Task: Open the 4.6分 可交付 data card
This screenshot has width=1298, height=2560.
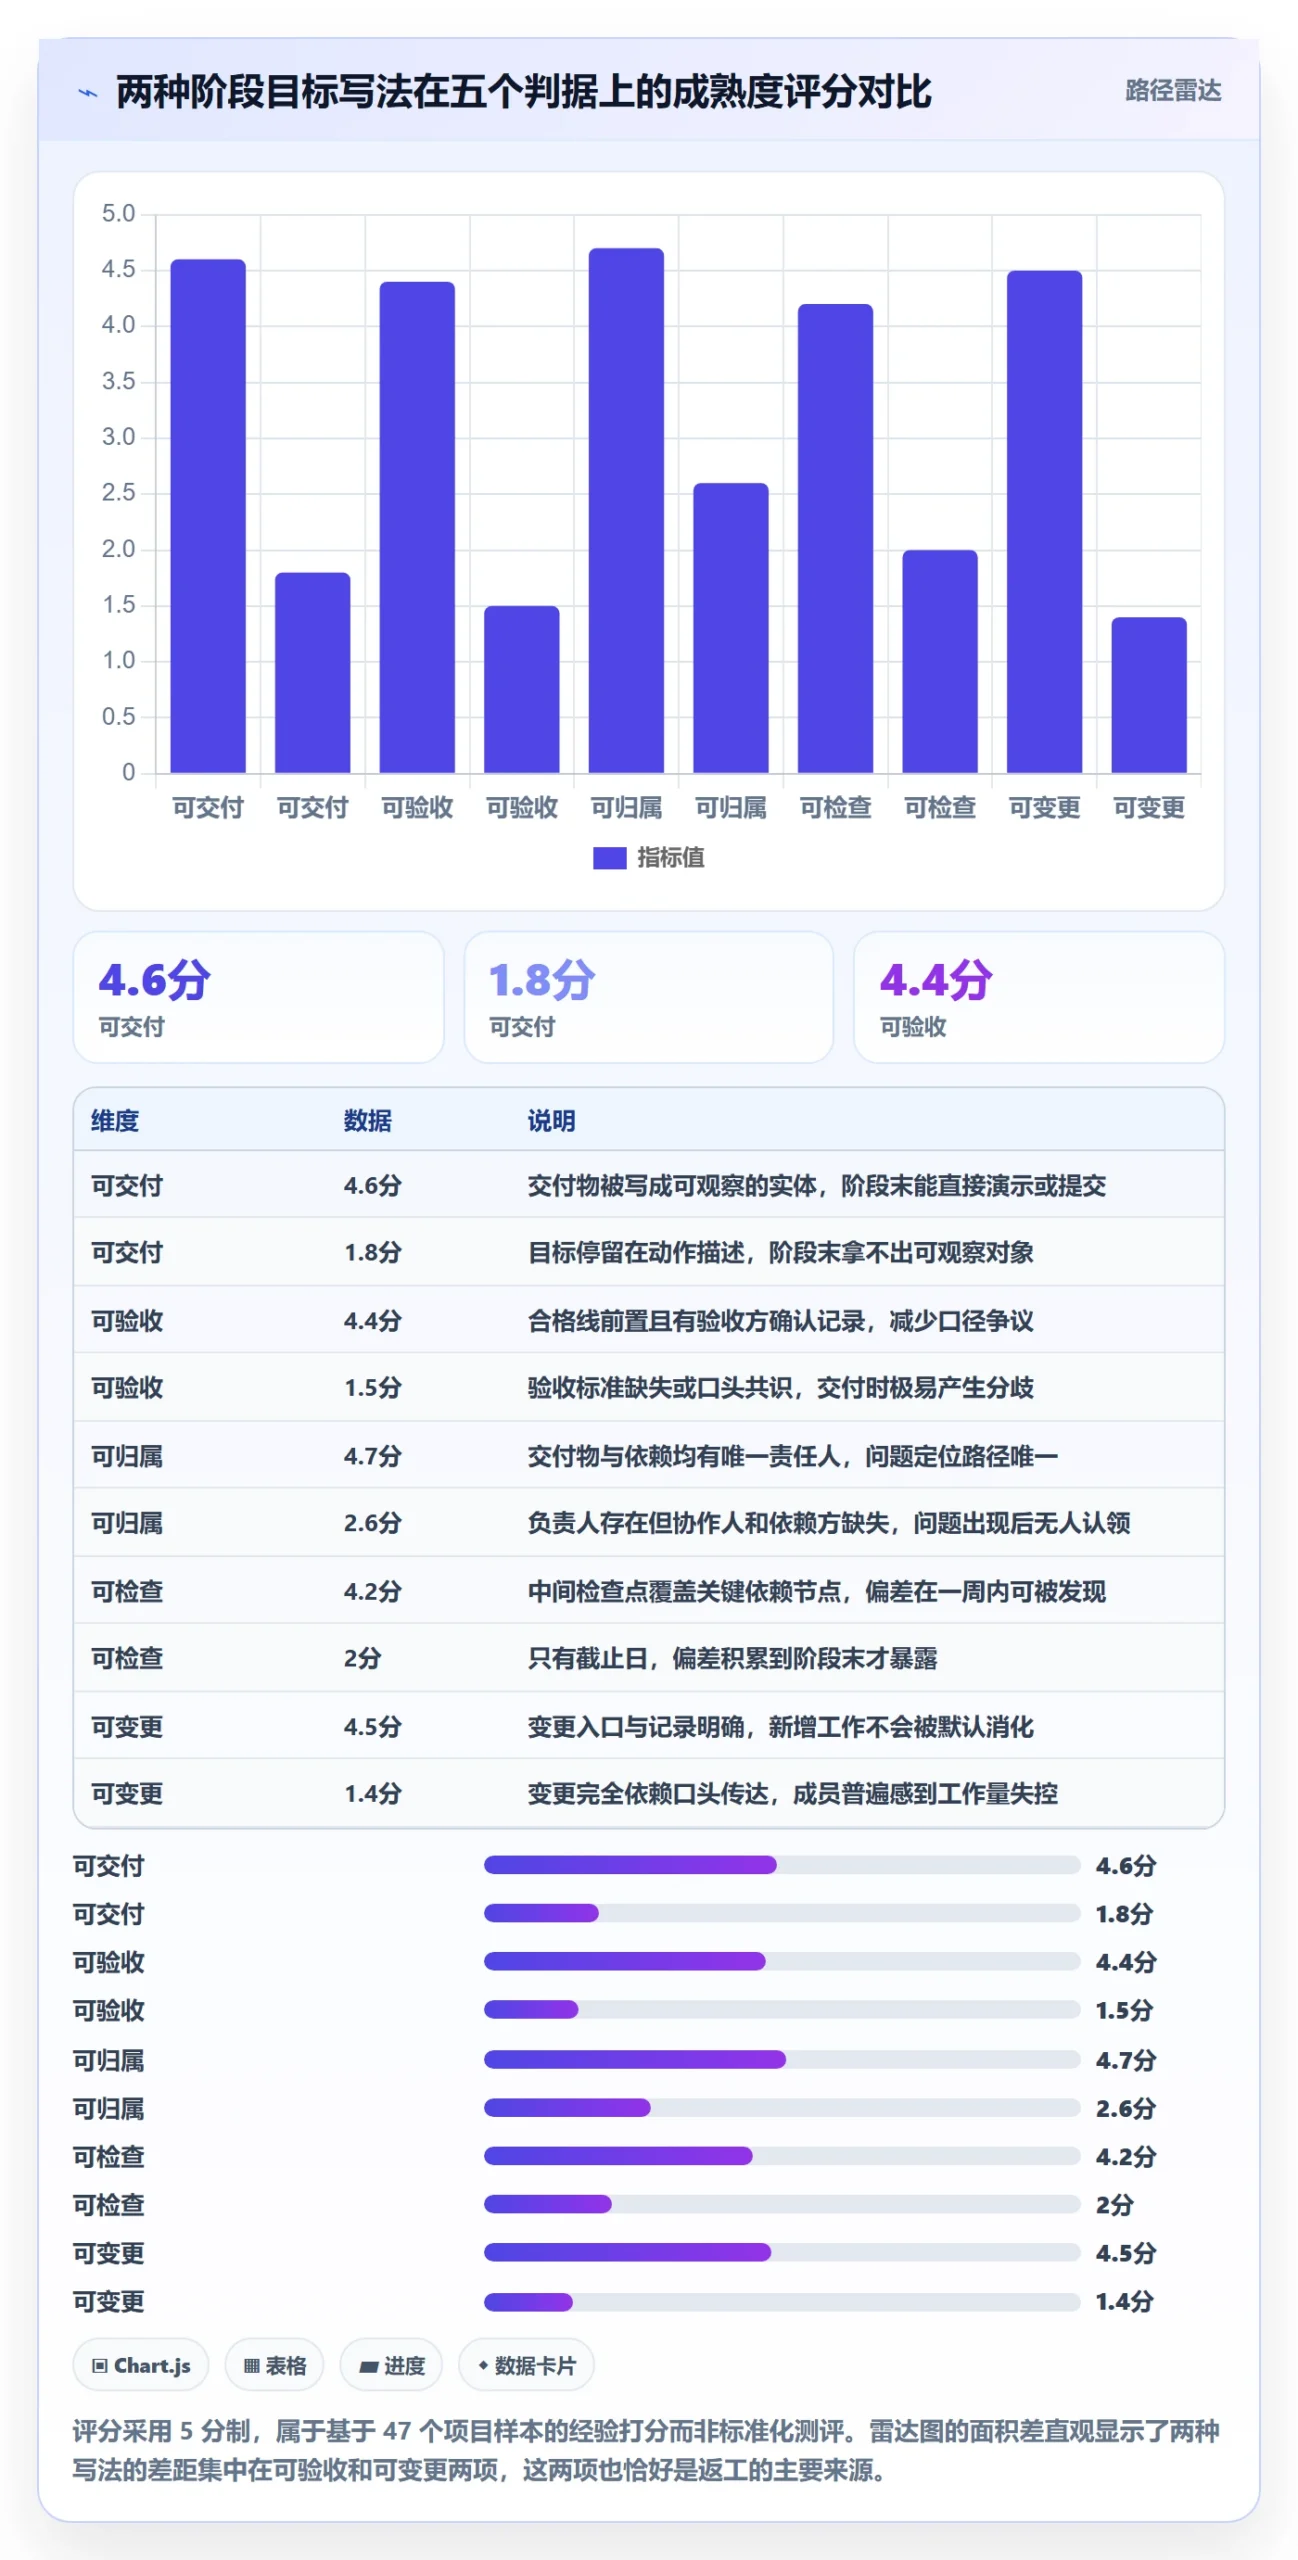Action: click(258, 997)
